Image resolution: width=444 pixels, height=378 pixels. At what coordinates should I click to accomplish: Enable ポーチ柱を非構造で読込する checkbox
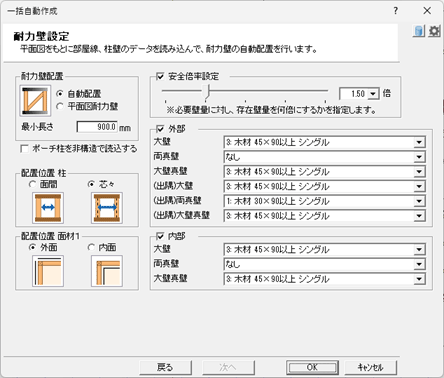point(24,149)
